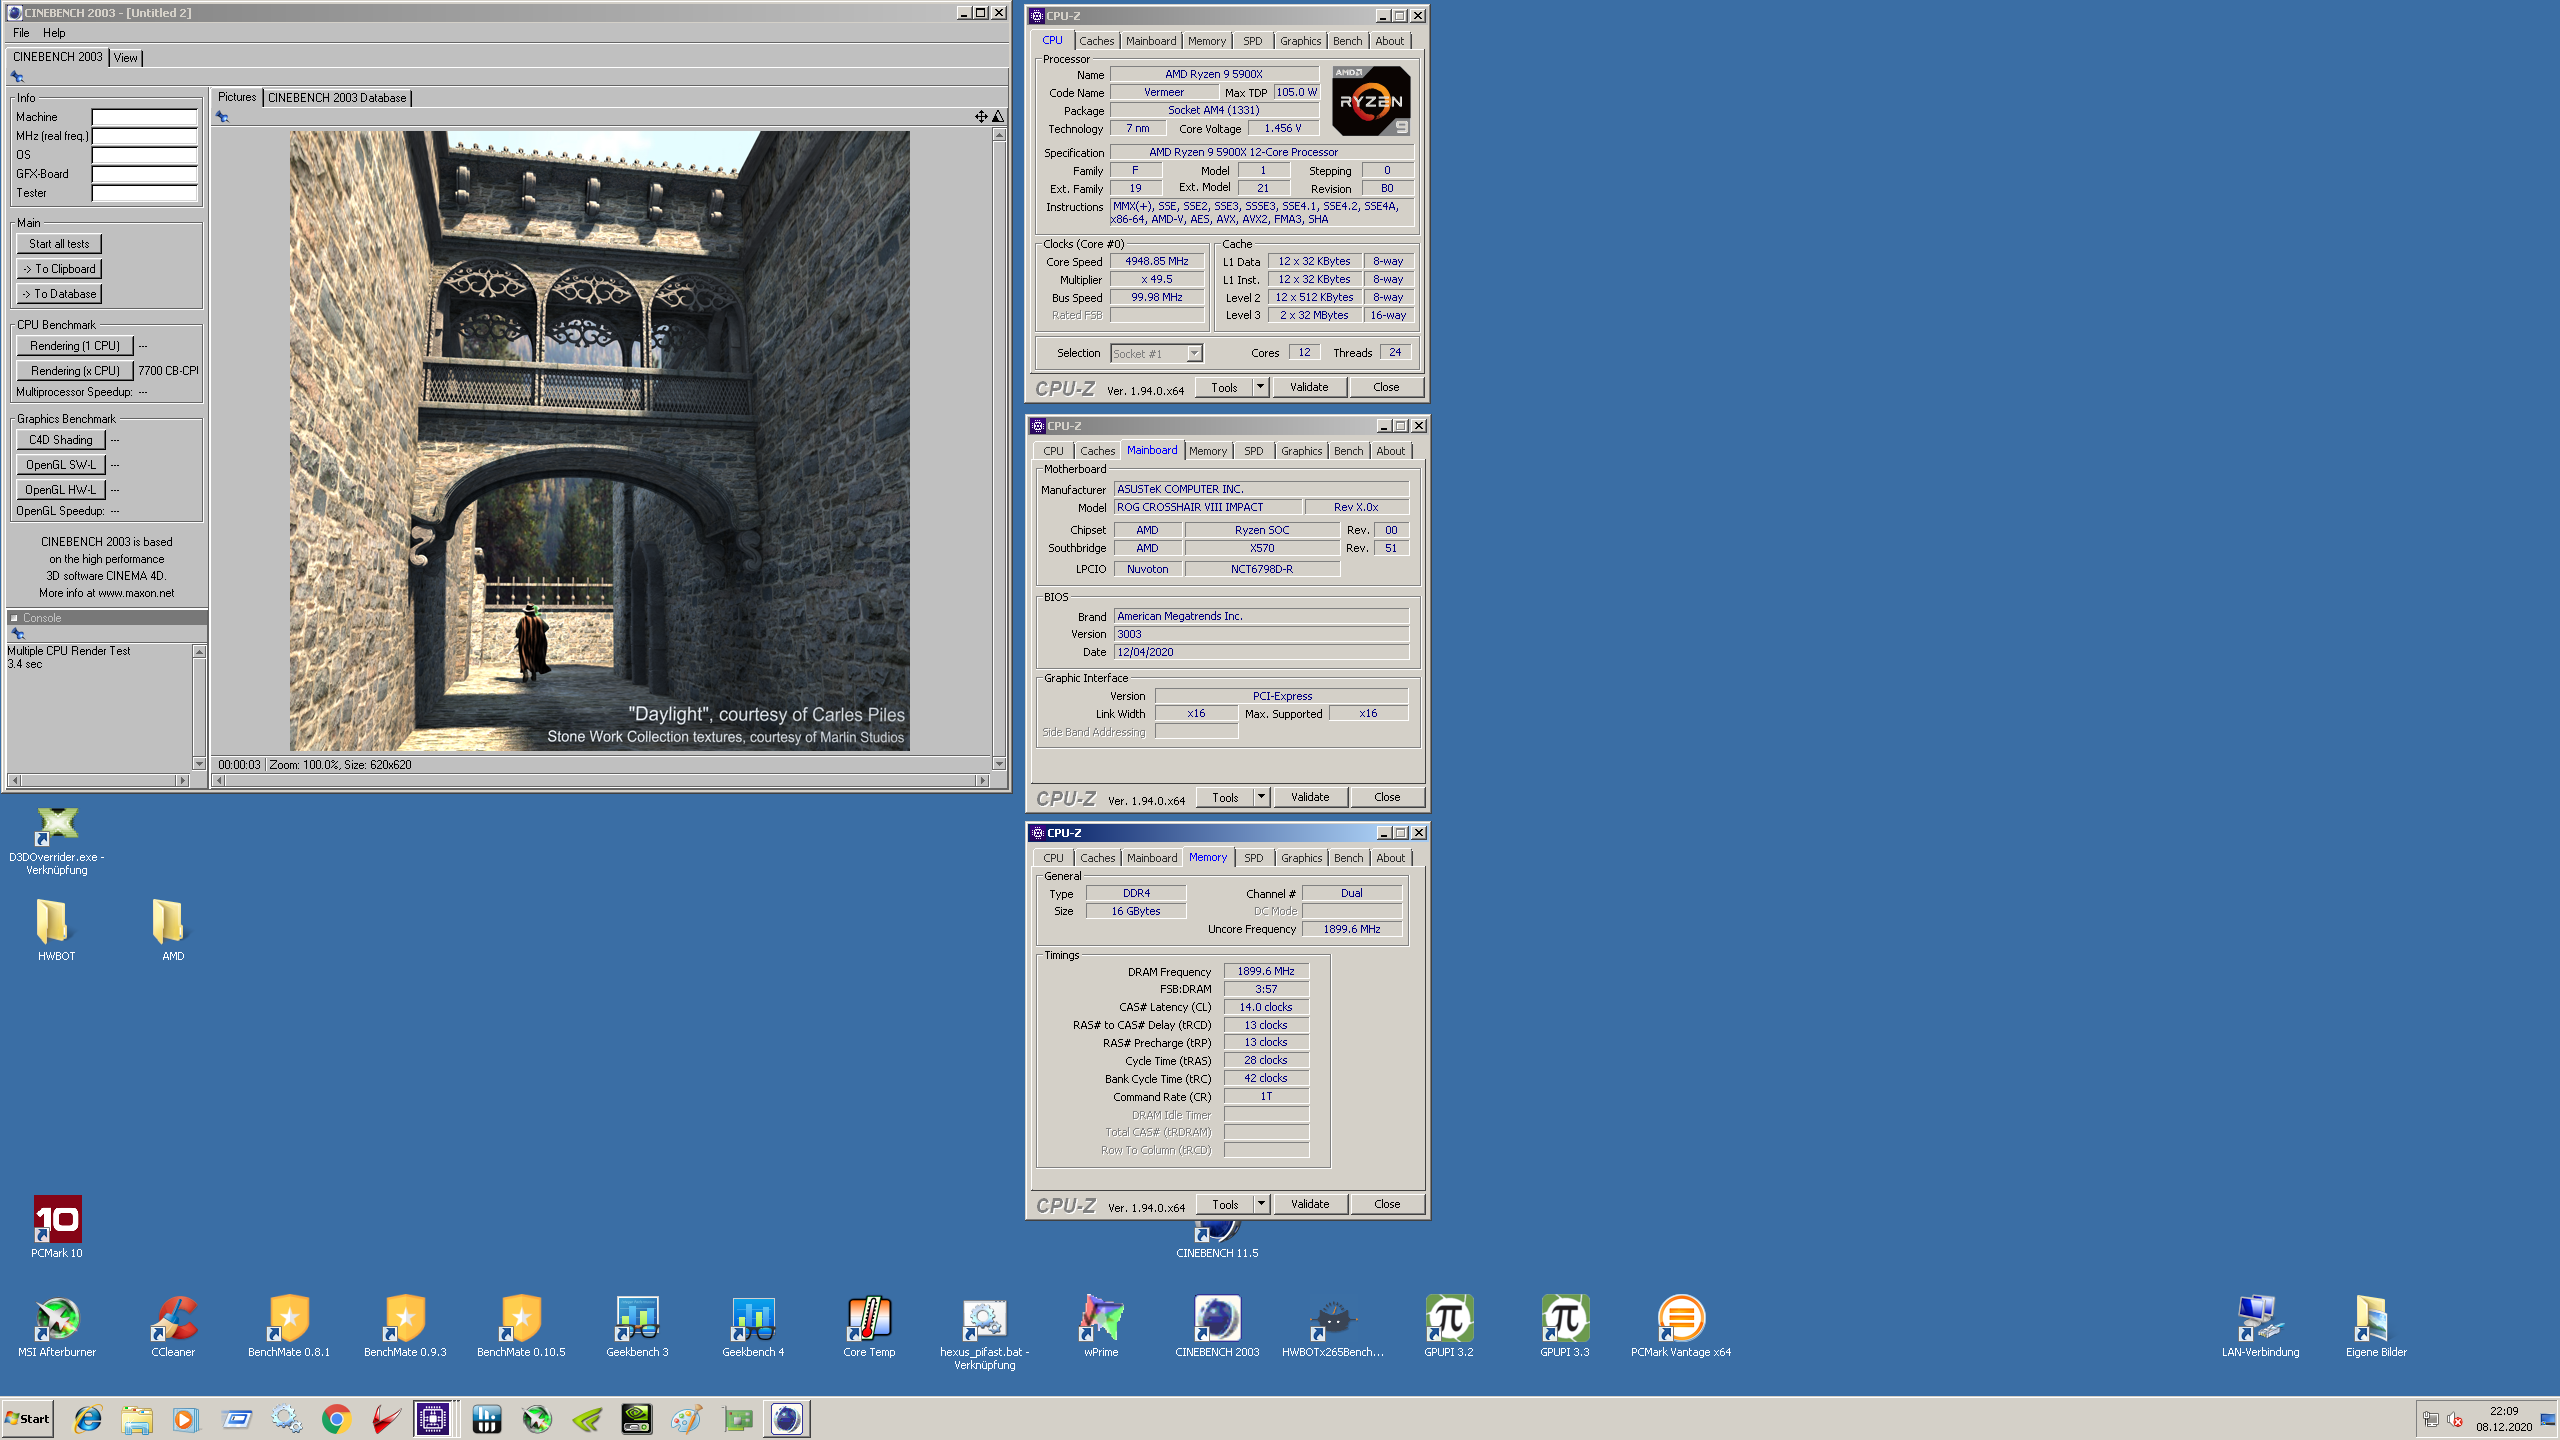Screen dimensions: 2560x1440
Task: Launch GPUPI 3.3 from the desktop
Action: point(1565,1326)
